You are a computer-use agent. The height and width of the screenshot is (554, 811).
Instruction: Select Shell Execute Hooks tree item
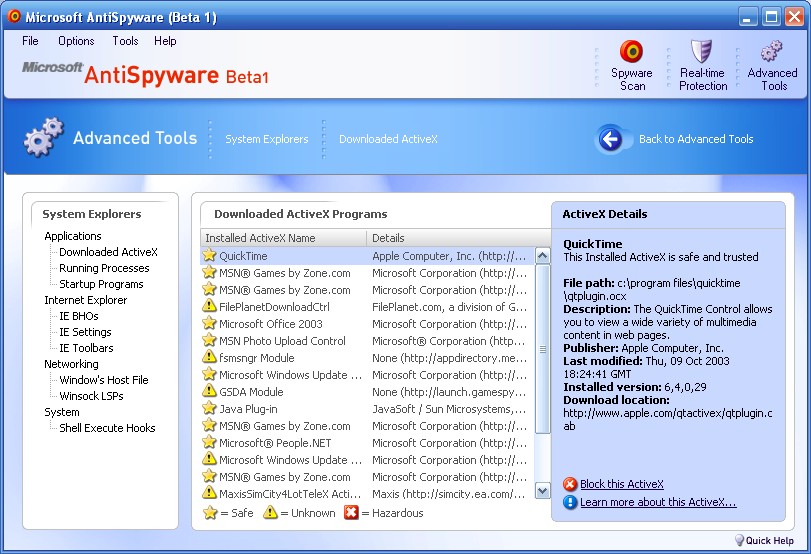(107, 428)
